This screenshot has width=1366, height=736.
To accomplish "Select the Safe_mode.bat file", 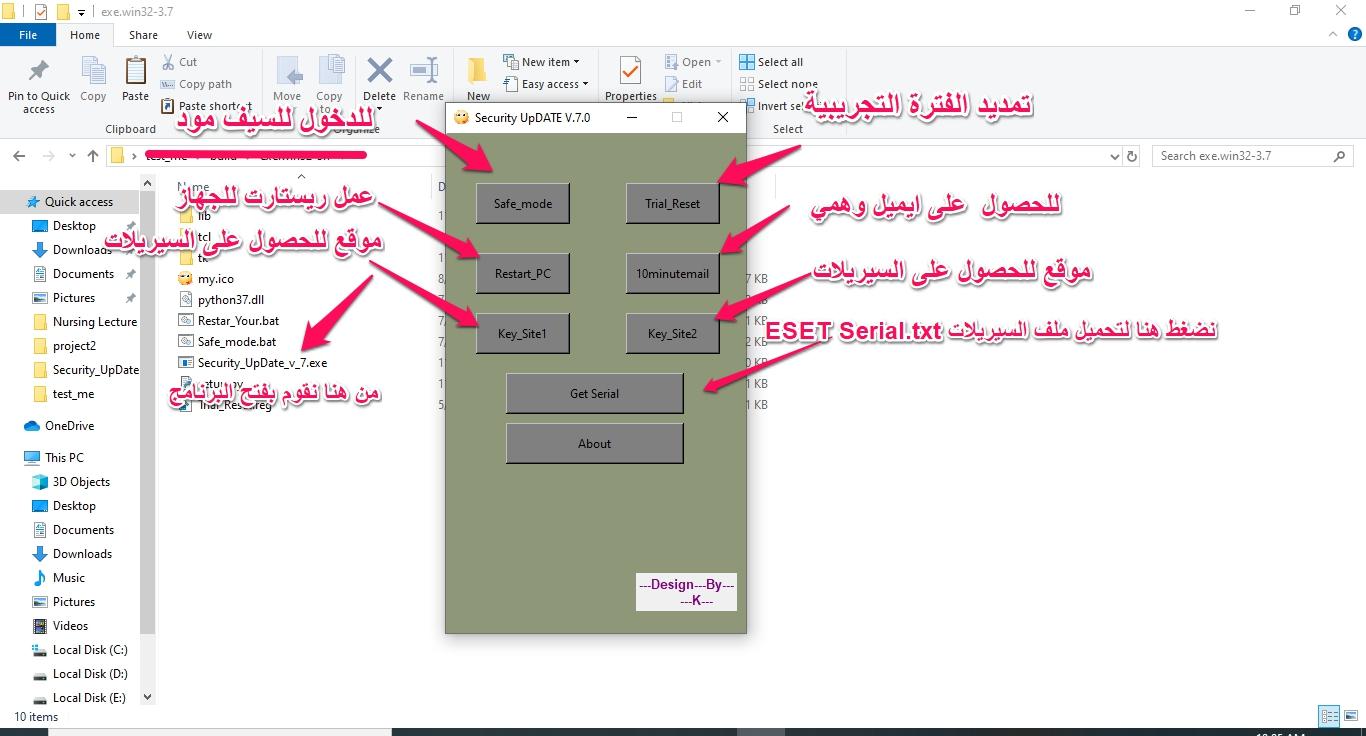I will [227, 341].
